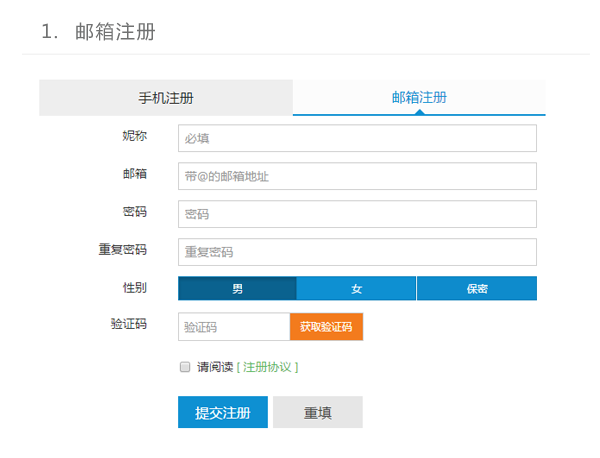Image resolution: width=600 pixels, height=458 pixels.
Task: Choose 女 in the gender selector
Action: pos(356,289)
